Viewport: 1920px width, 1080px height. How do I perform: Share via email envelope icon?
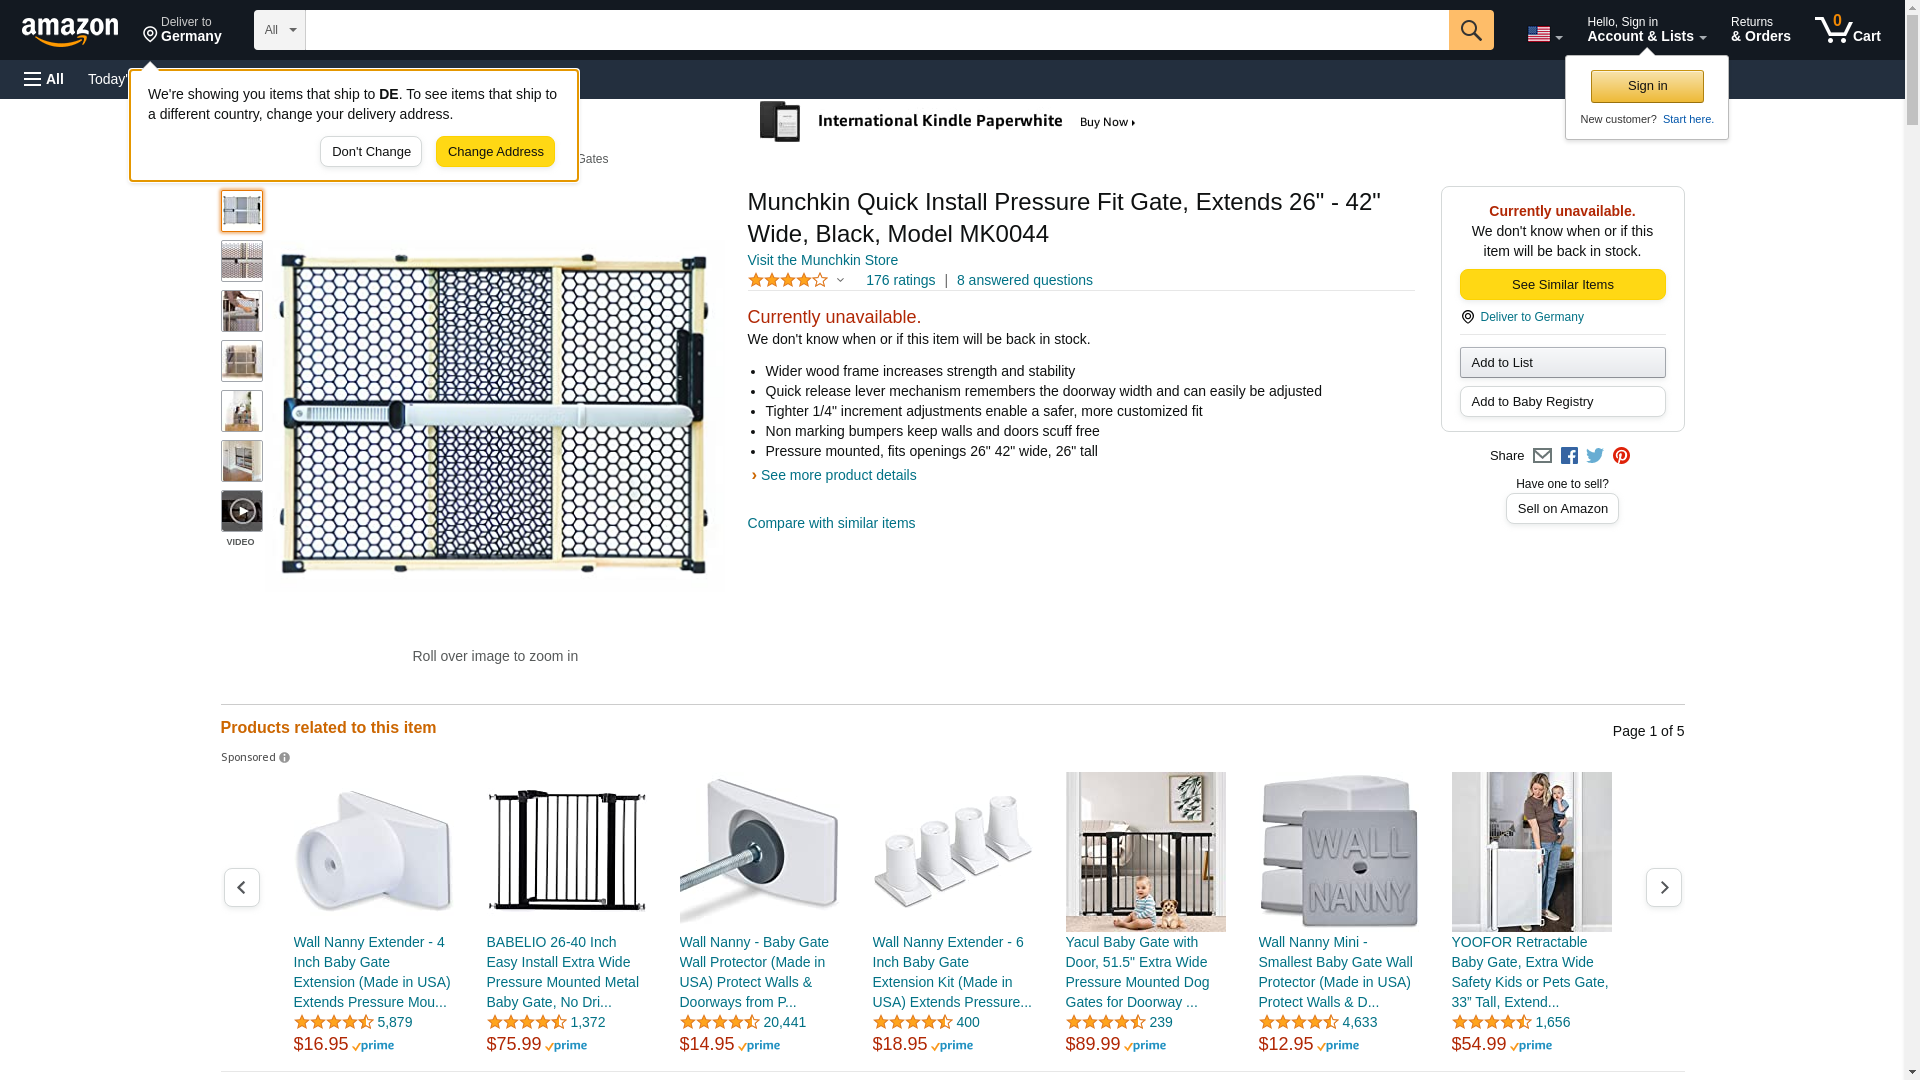(x=1542, y=456)
